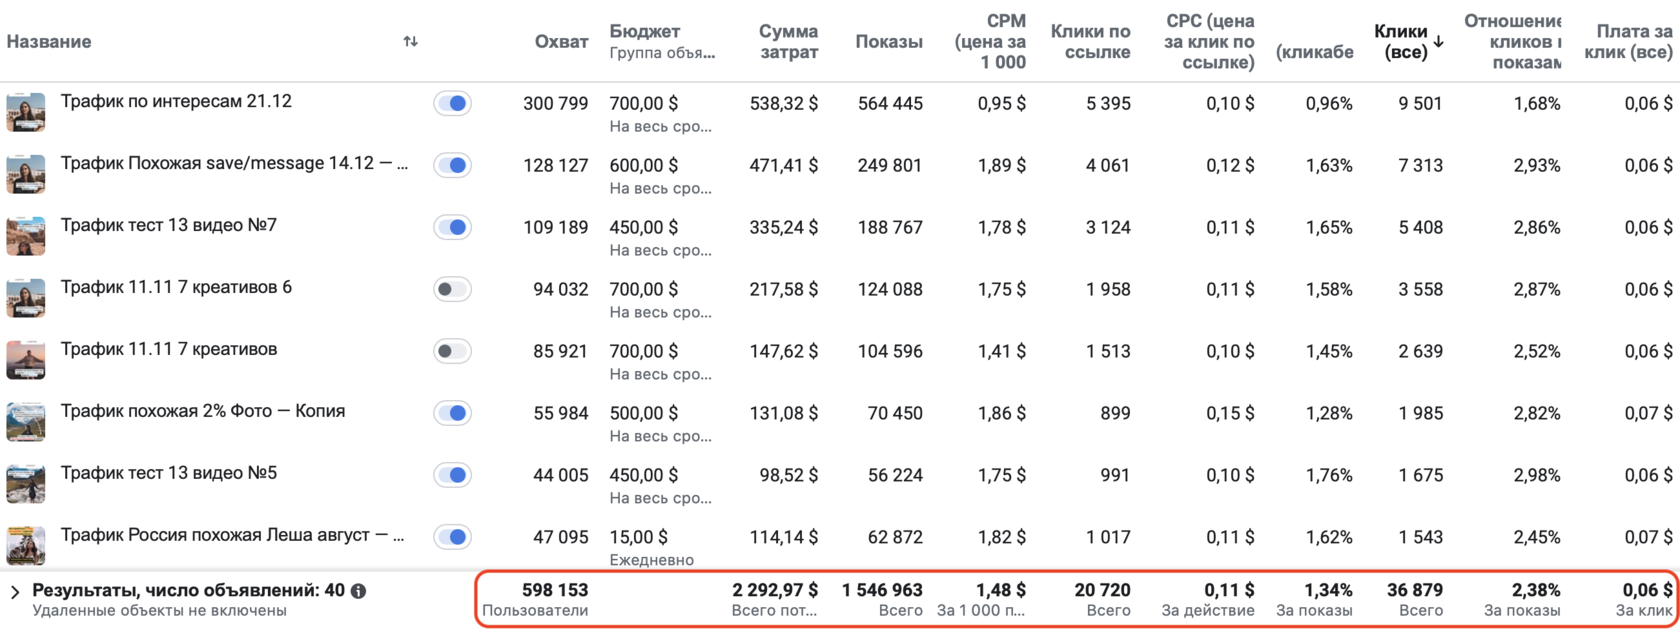Click the Показы column header
1680x635 pixels.
[888, 41]
